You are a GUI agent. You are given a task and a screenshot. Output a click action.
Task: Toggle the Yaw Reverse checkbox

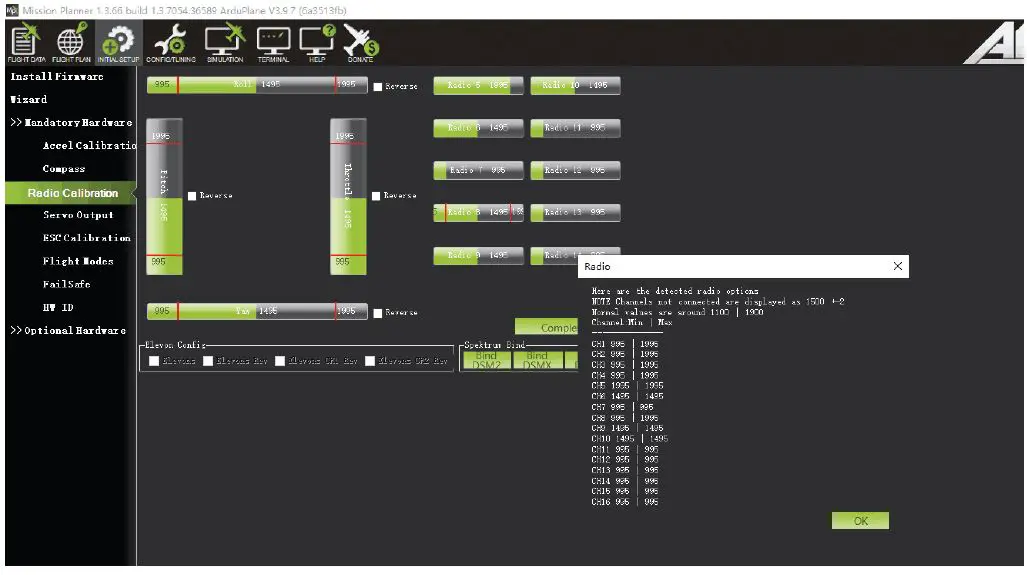point(377,313)
